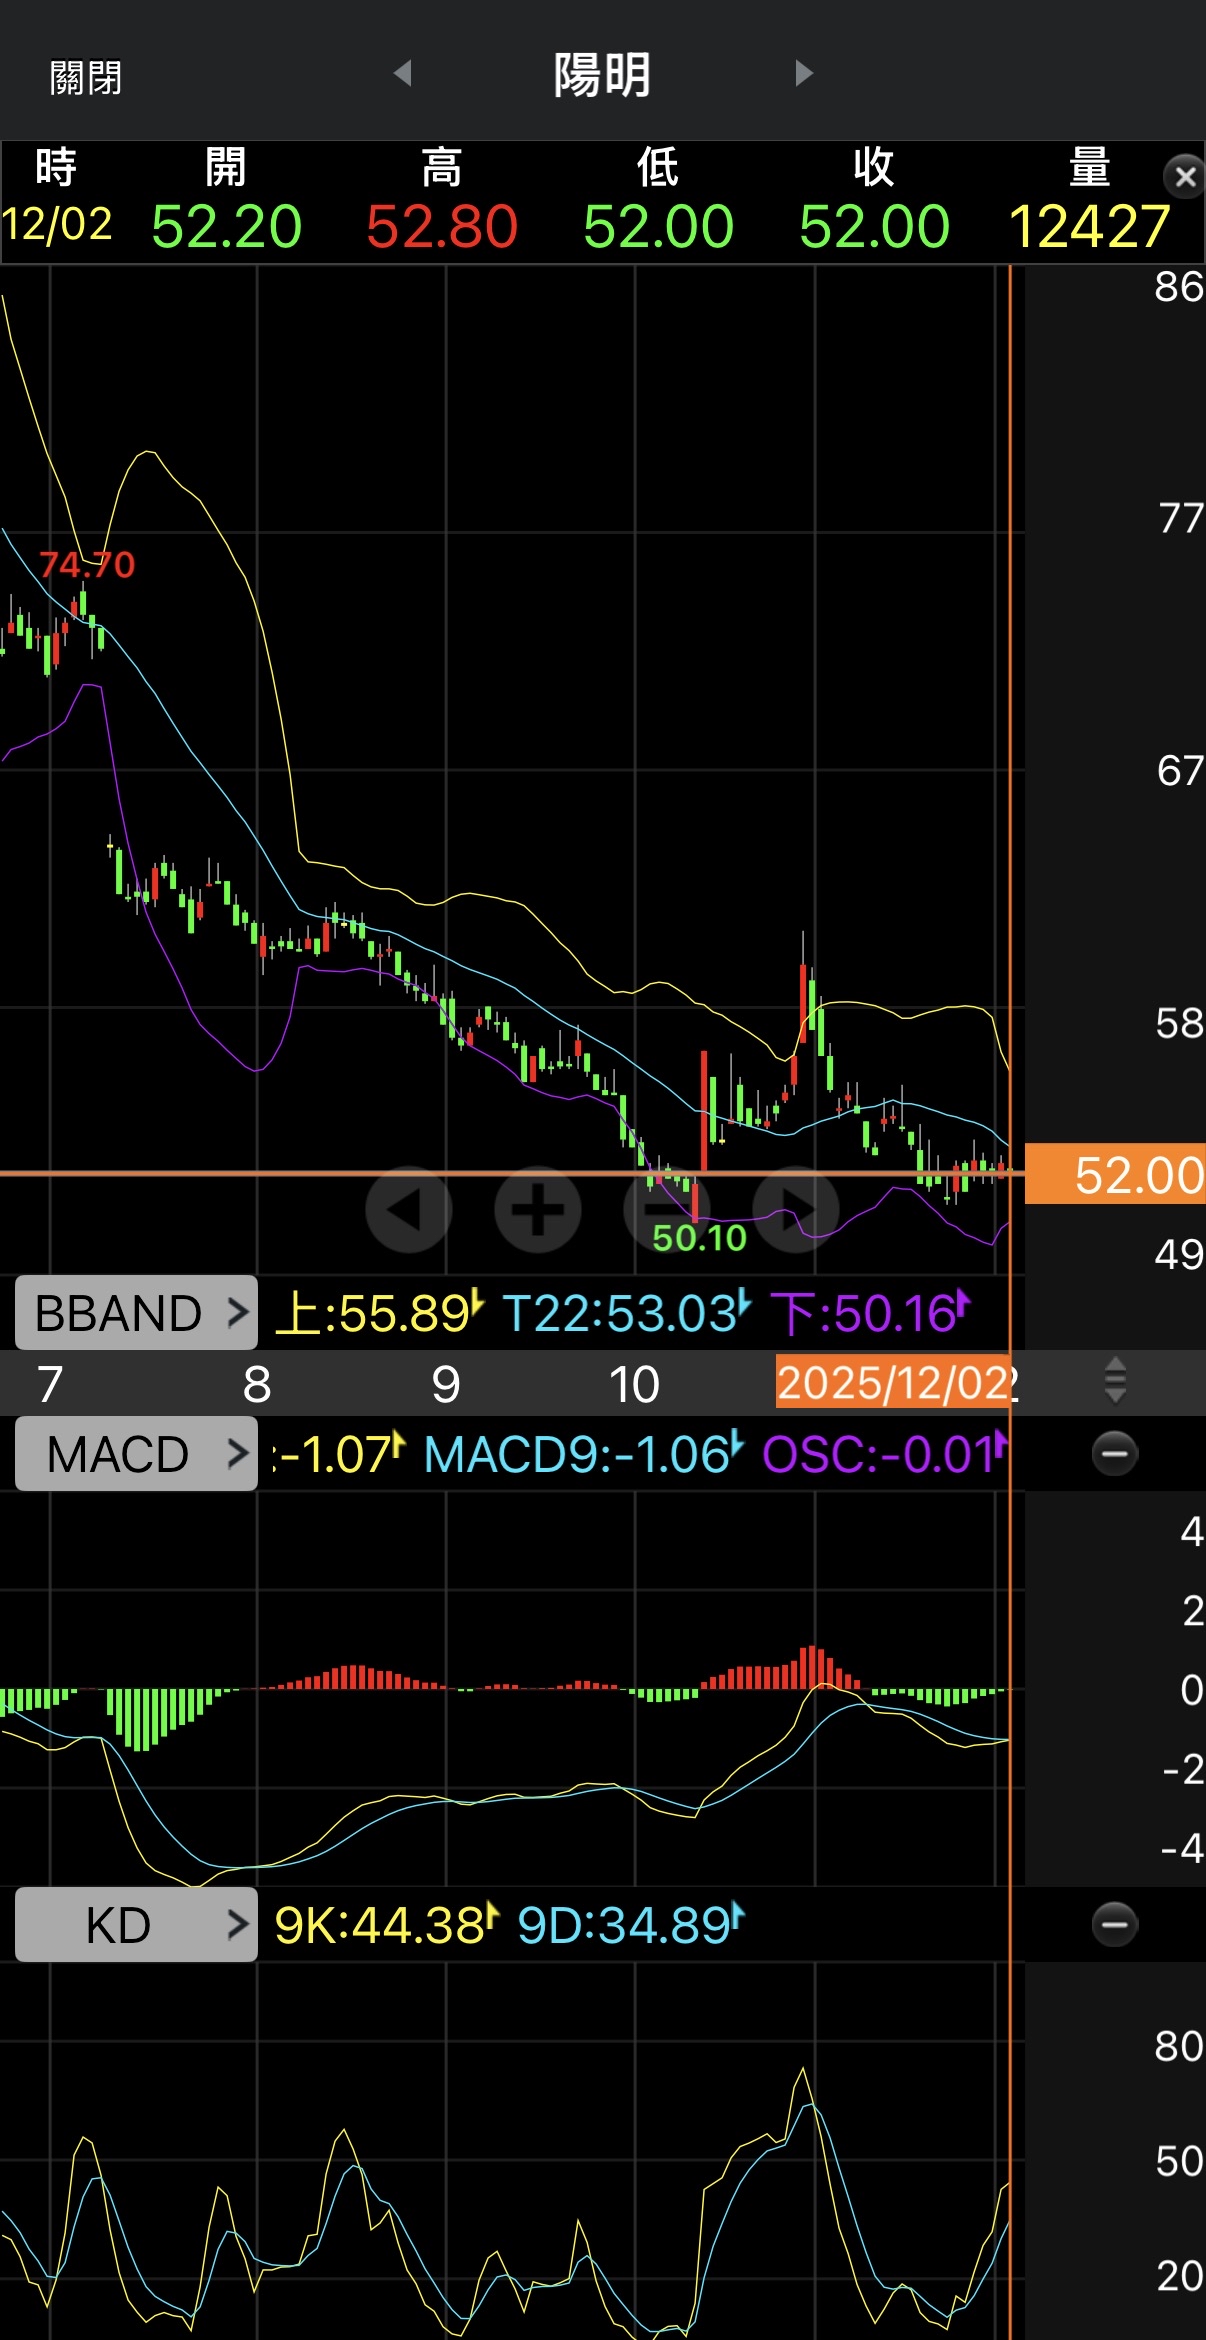This screenshot has width=1206, height=2340.
Task: Go to next stock with right arrow
Action: [x=804, y=73]
